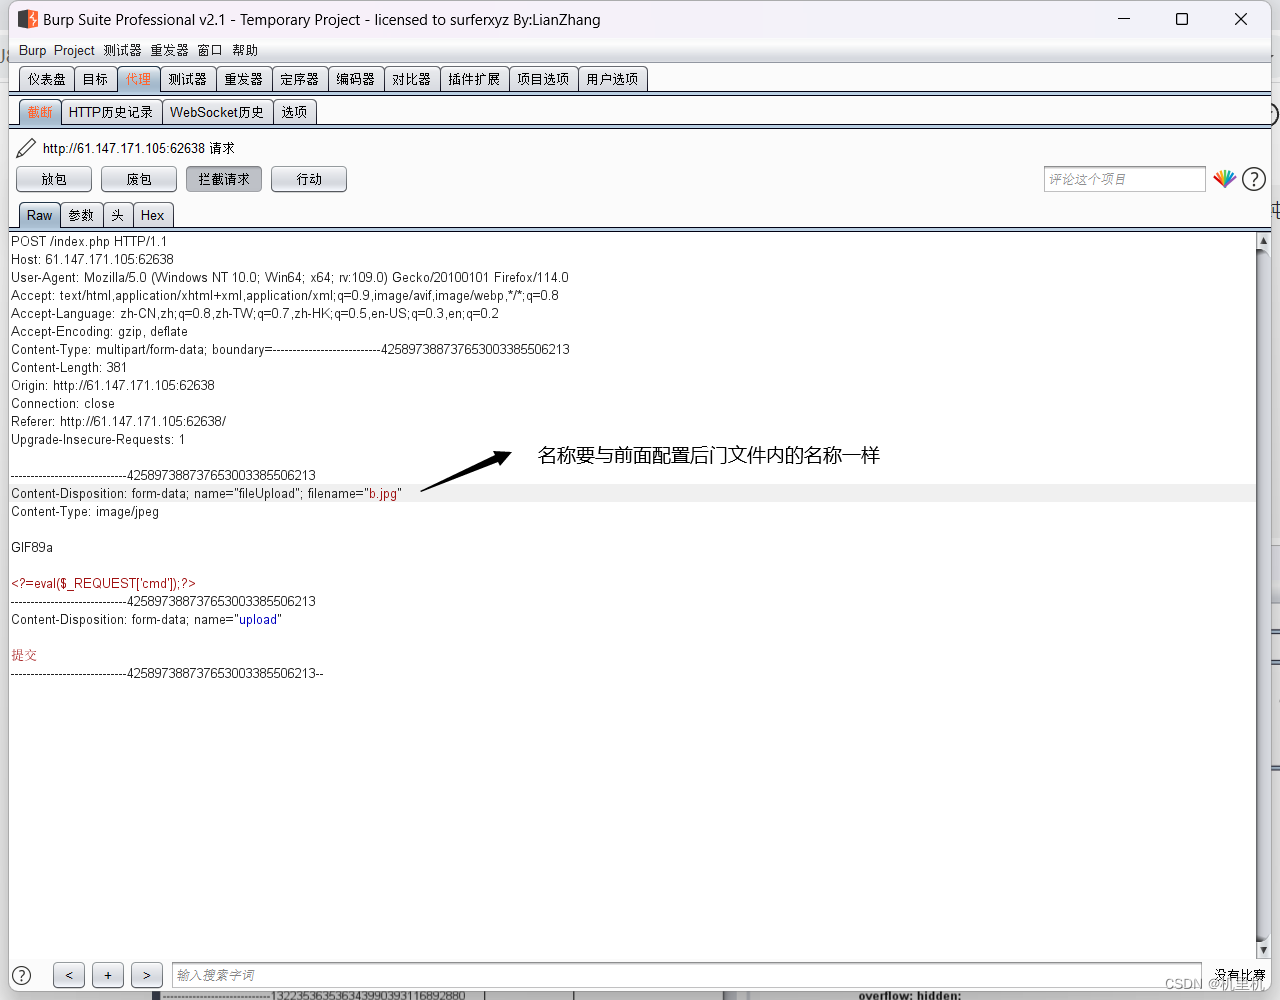Click the pencil edit target icon

coord(26,148)
